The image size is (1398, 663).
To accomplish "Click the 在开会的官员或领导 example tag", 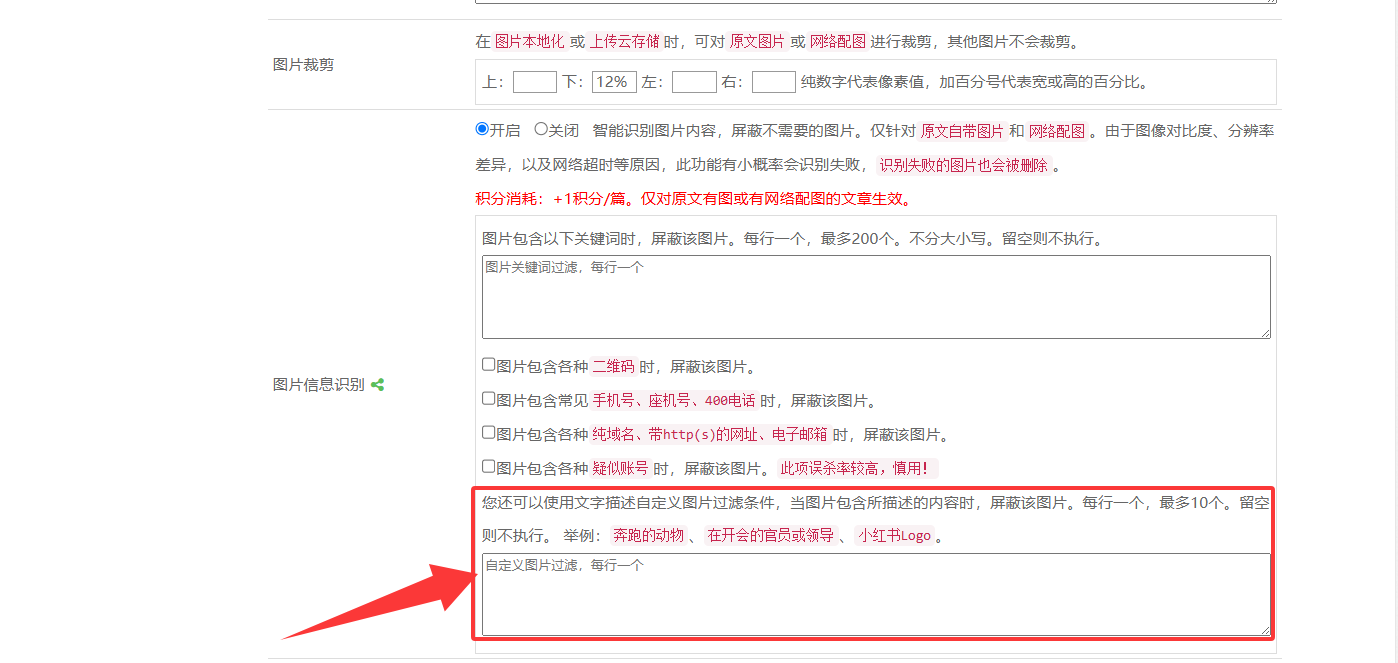I will (770, 536).
